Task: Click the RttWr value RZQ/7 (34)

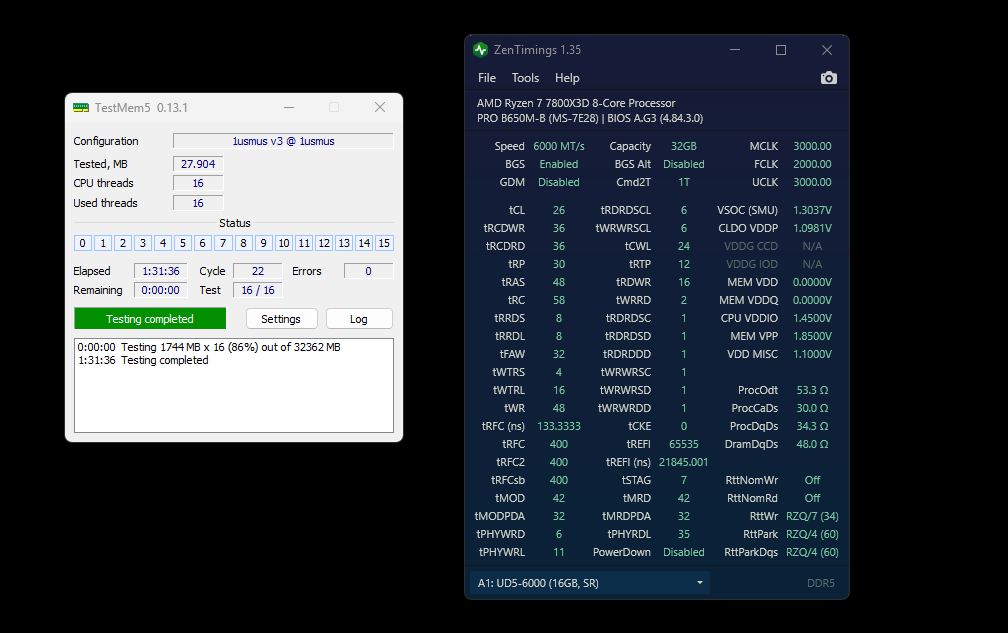Action: [812, 516]
